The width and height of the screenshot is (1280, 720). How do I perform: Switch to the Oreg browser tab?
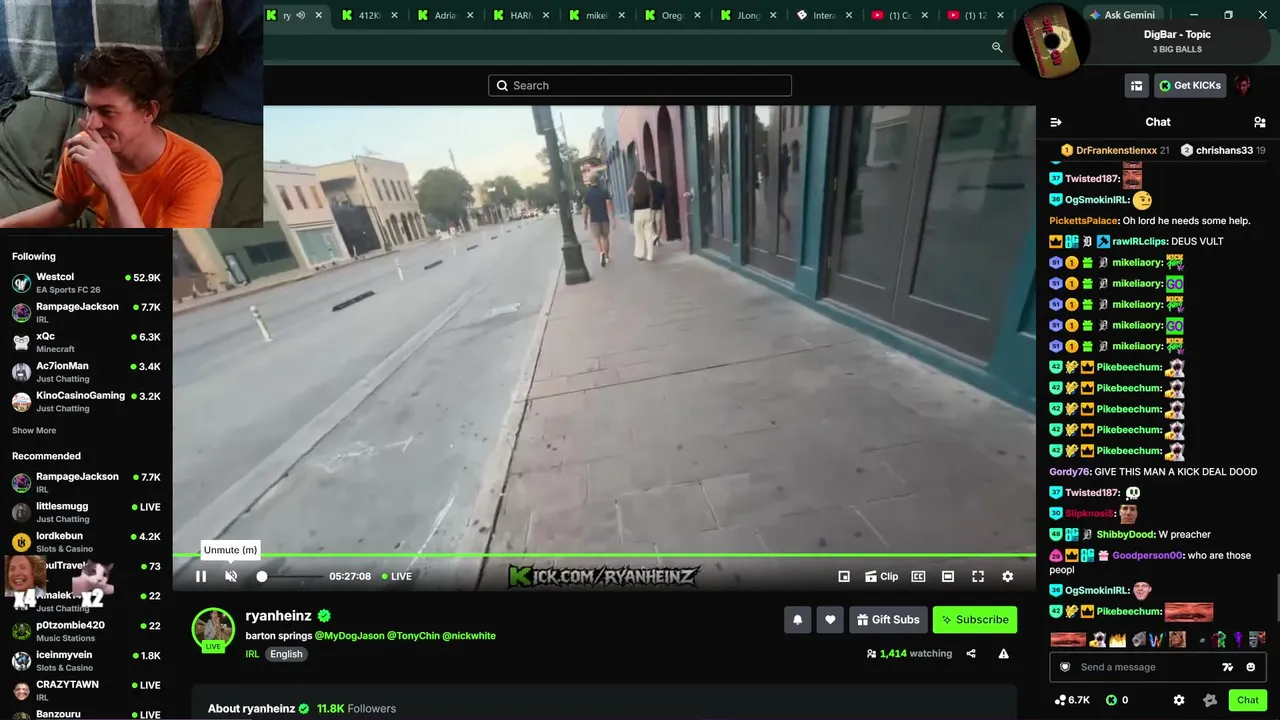click(674, 15)
